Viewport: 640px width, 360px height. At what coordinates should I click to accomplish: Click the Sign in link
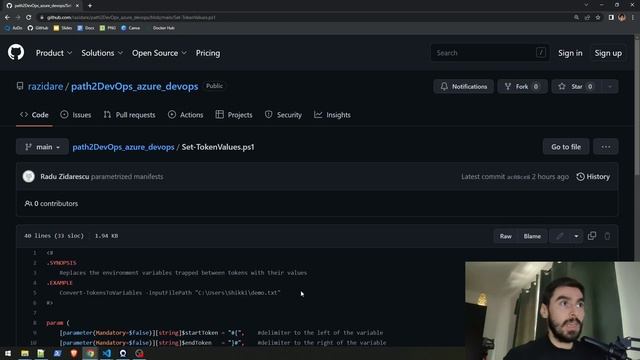(570, 53)
